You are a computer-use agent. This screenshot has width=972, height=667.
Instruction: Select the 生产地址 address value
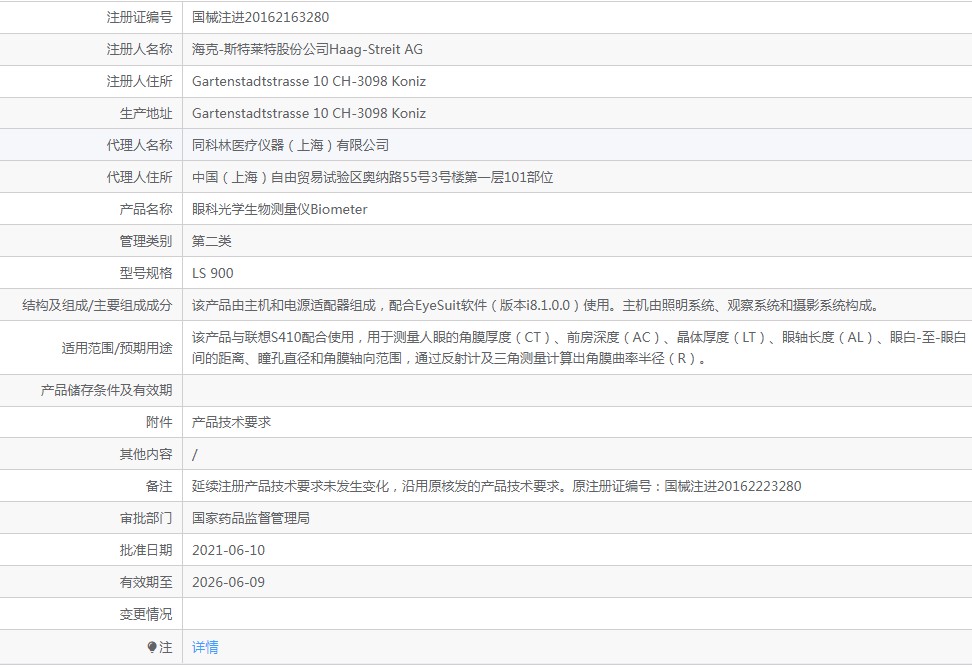309,113
